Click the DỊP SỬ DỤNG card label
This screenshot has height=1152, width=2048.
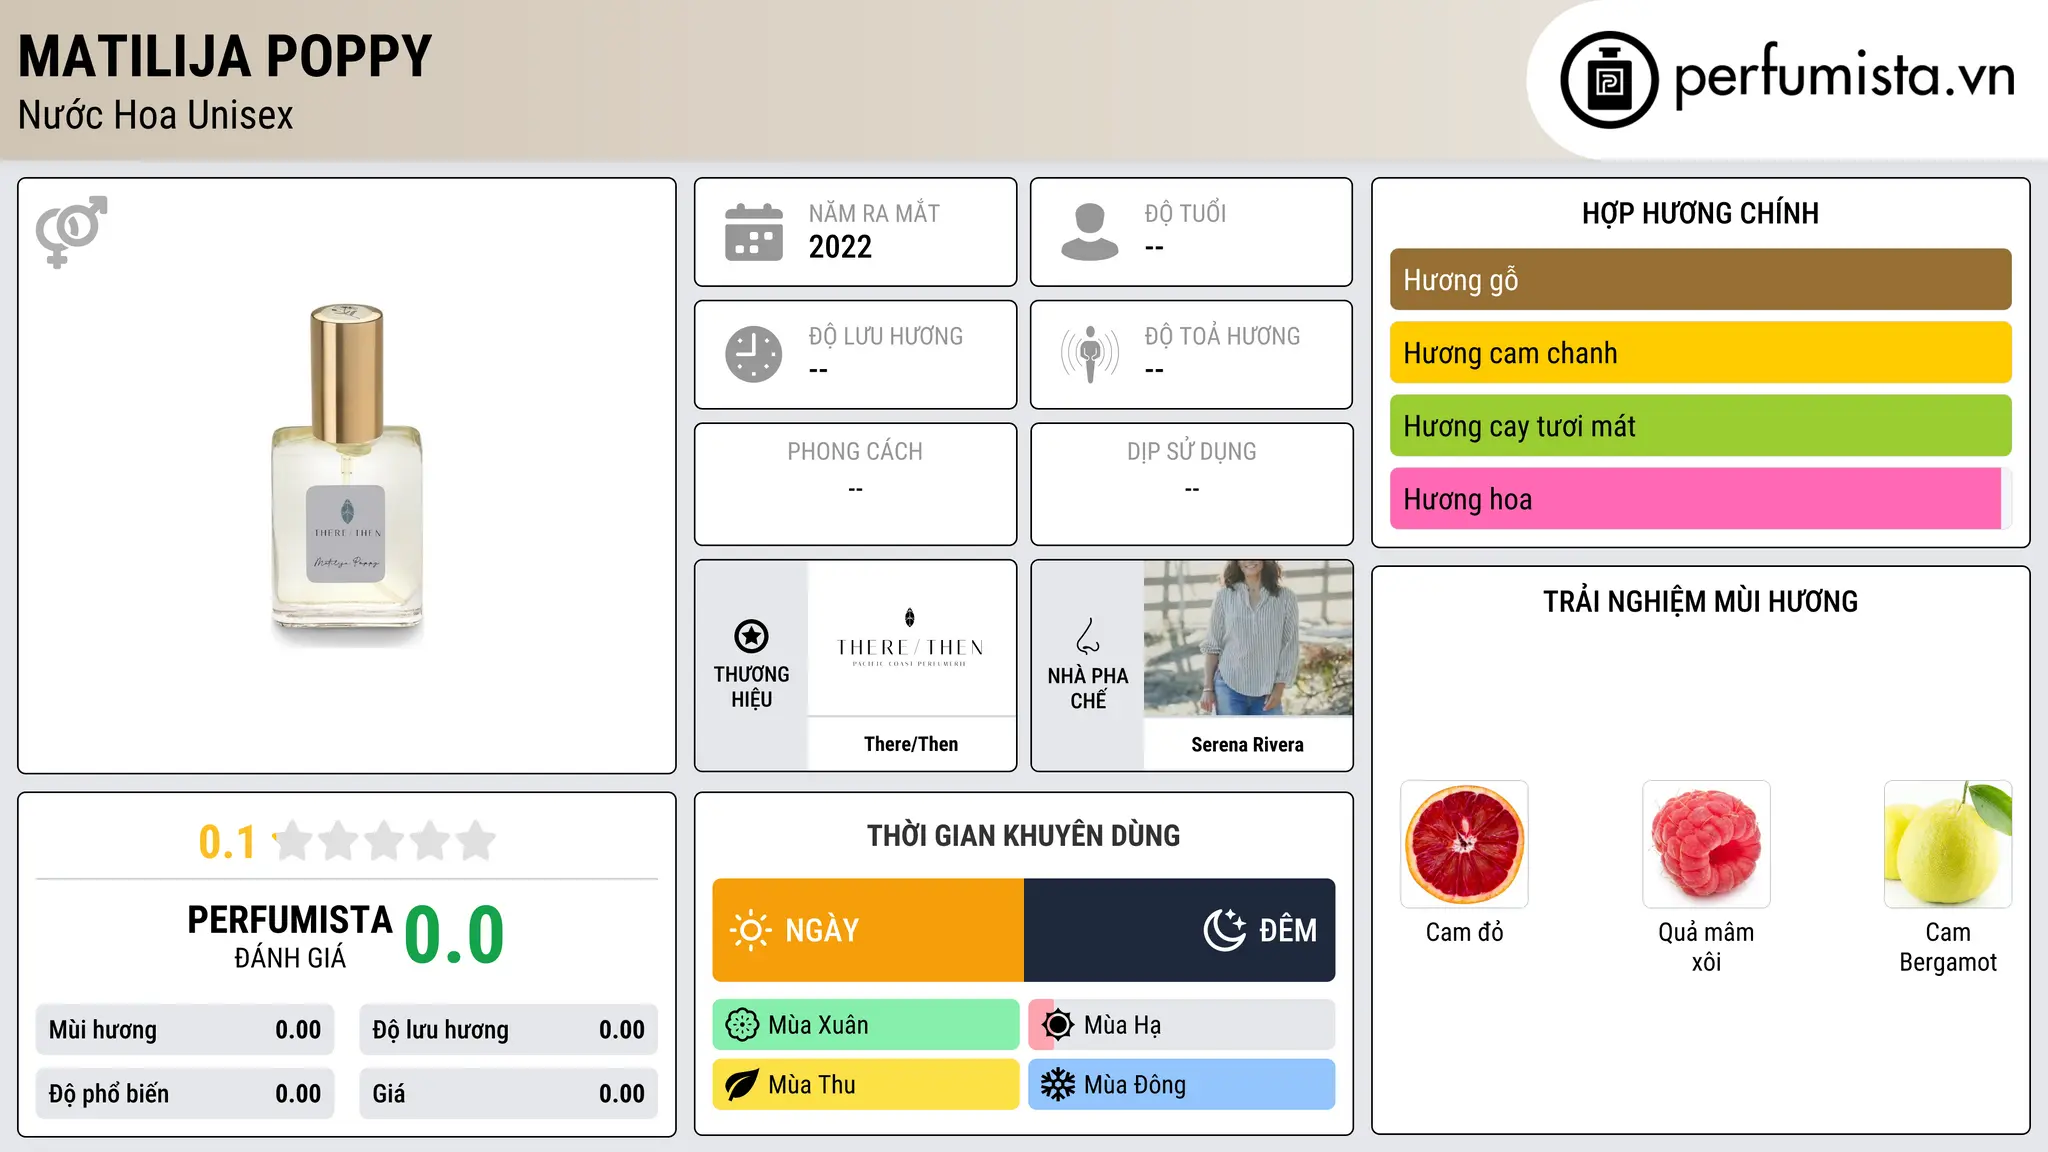[x=1192, y=452]
